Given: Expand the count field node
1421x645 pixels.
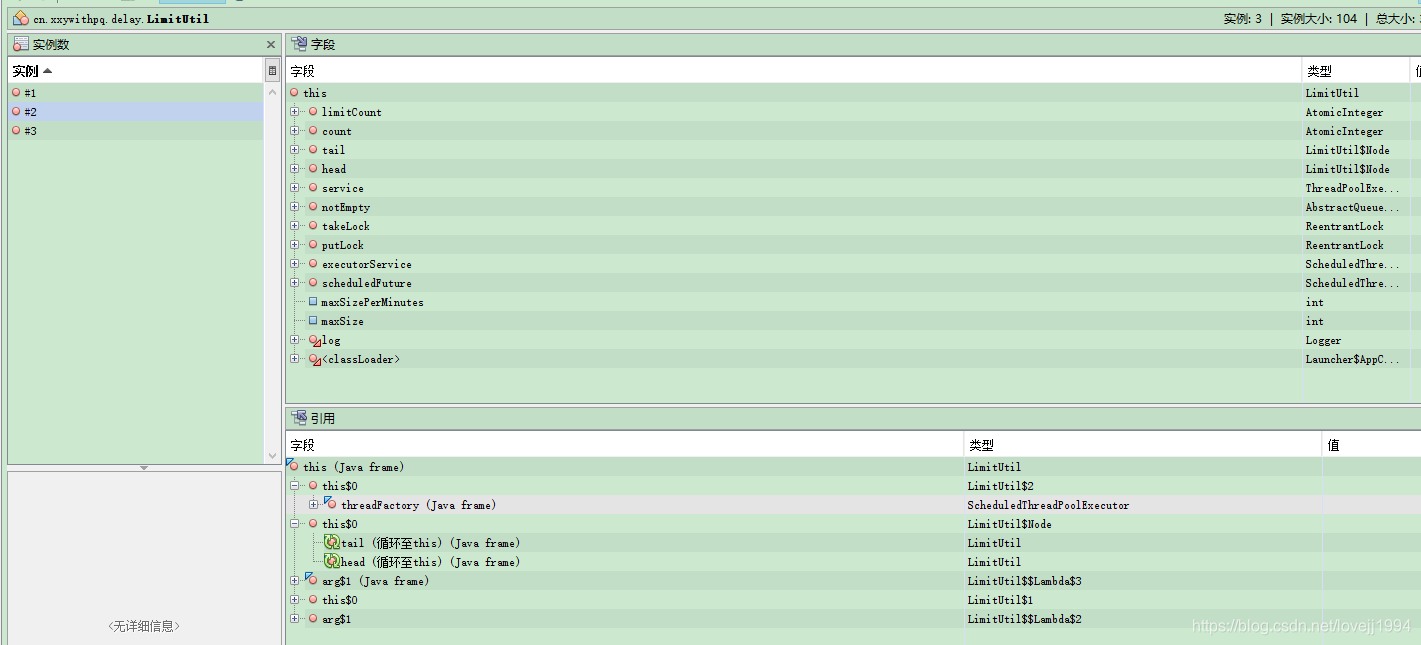Looking at the screenshot, I should 295,131.
